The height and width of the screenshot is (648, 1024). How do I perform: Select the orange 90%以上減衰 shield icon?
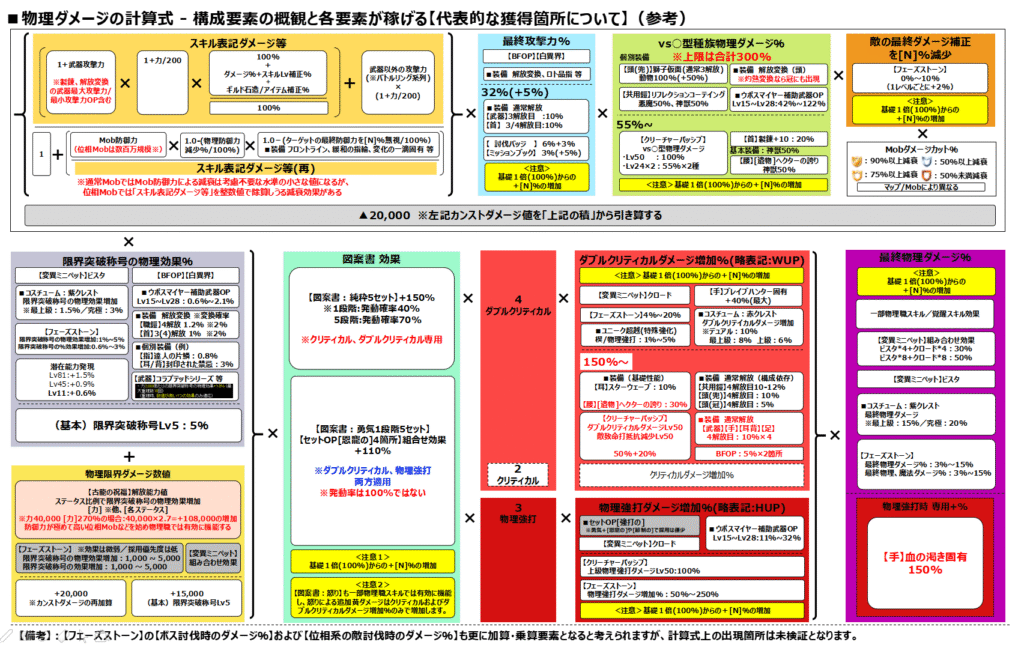857,162
